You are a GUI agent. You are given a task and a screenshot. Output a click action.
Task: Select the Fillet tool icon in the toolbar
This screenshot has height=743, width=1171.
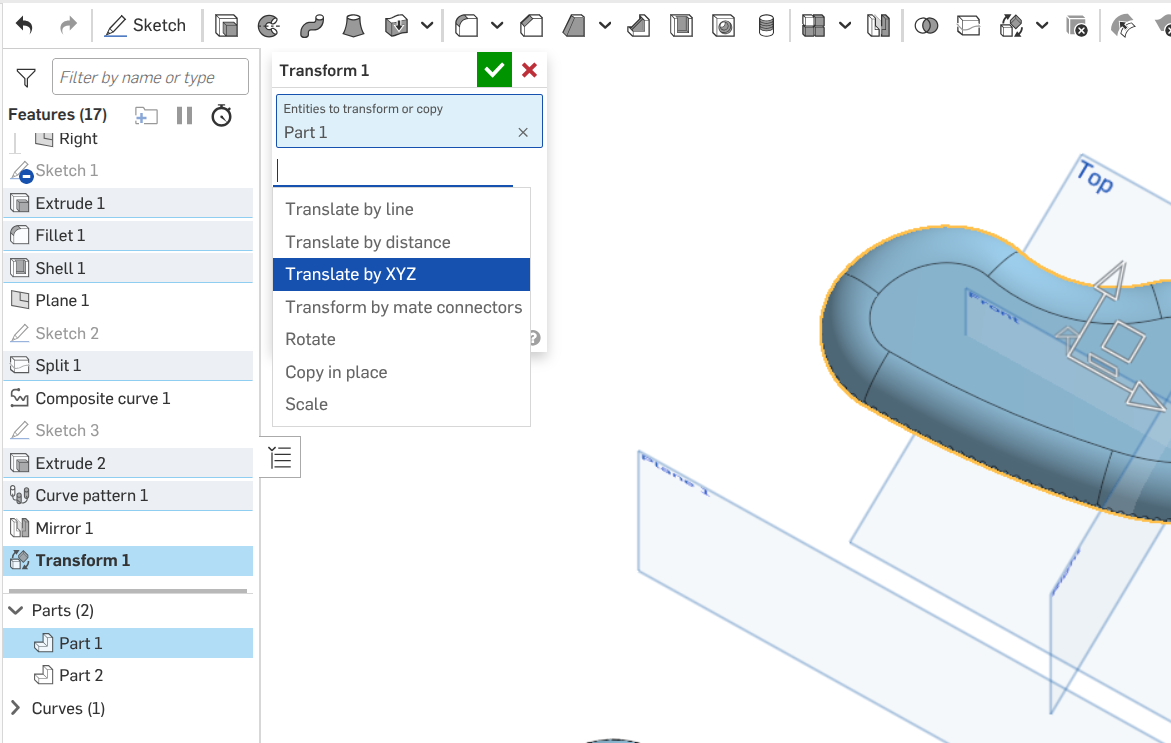point(467,26)
